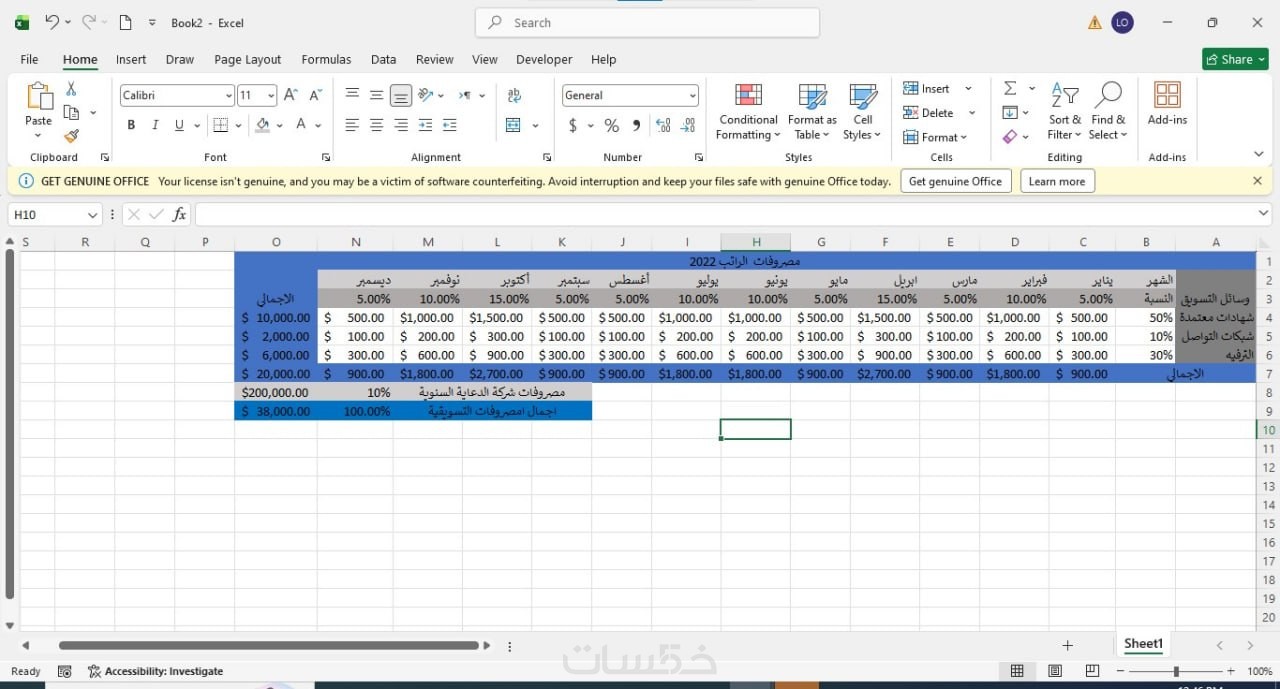The width and height of the screenshot is (1280, 689).
Task: Click the Increase Font Size icon
Action: coord(290,95)
